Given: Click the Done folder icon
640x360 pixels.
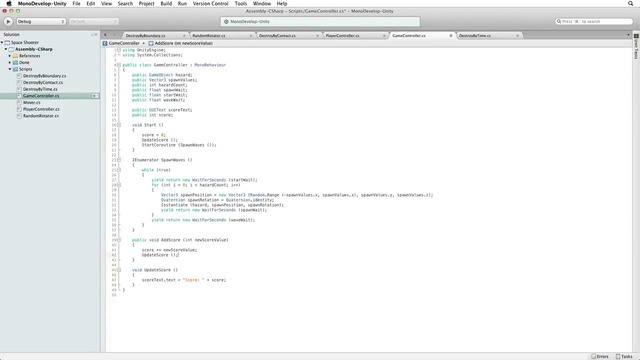Looking at the screenshot, I should [15, 62].
